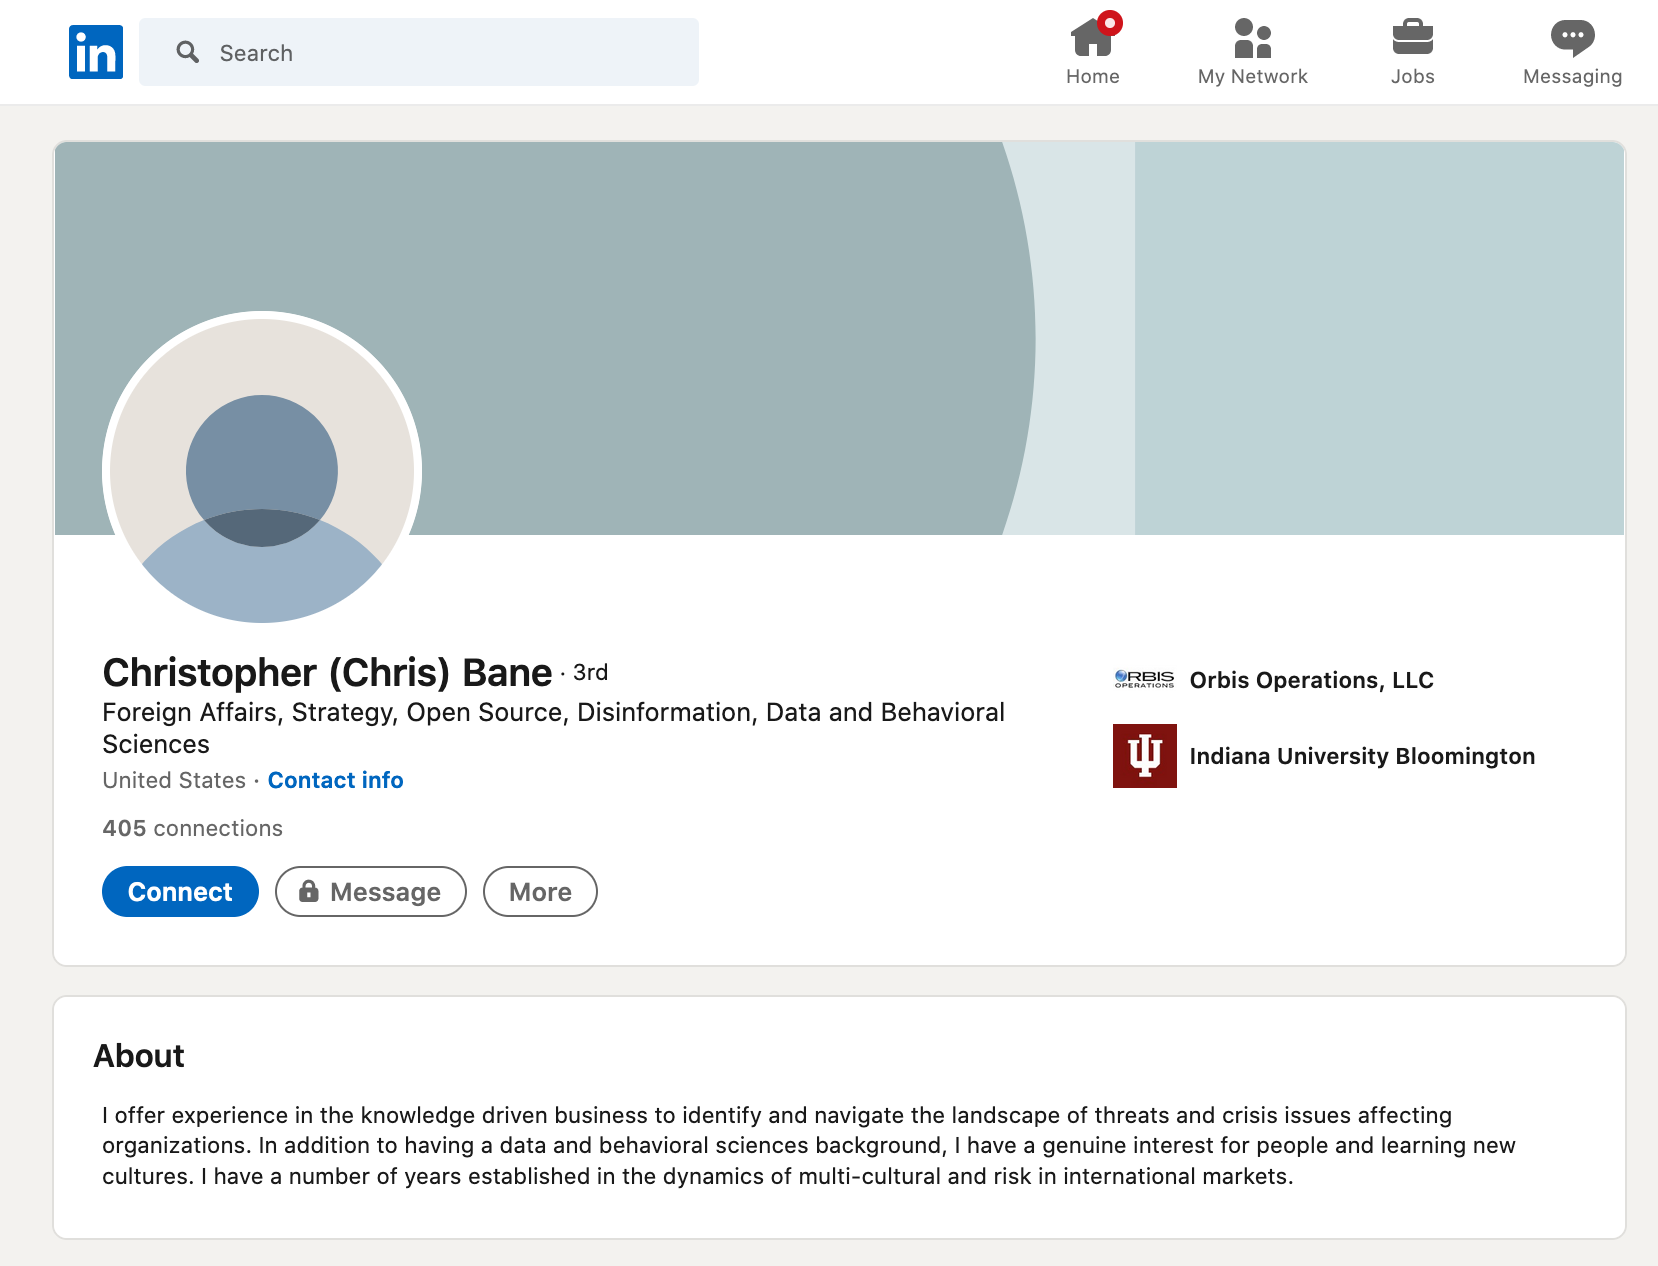Click the About section heading
1658x1266 pixels.
pos(139,1056)
